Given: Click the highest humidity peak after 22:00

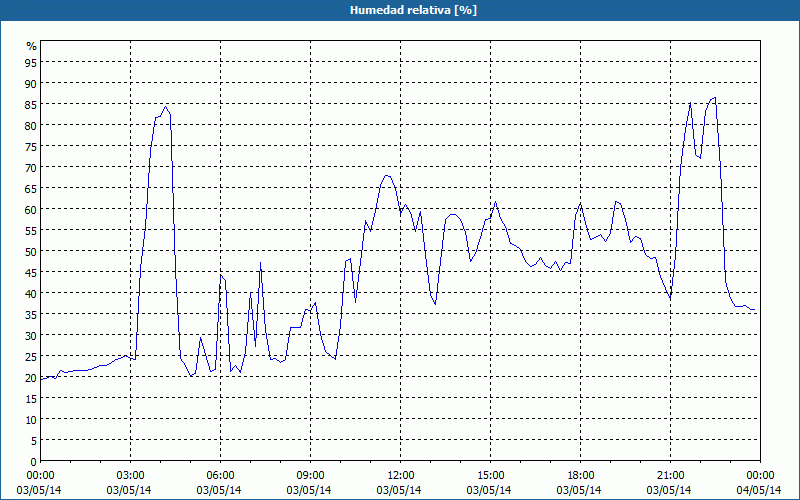Looking at the screenshot, I should (715, 97).
